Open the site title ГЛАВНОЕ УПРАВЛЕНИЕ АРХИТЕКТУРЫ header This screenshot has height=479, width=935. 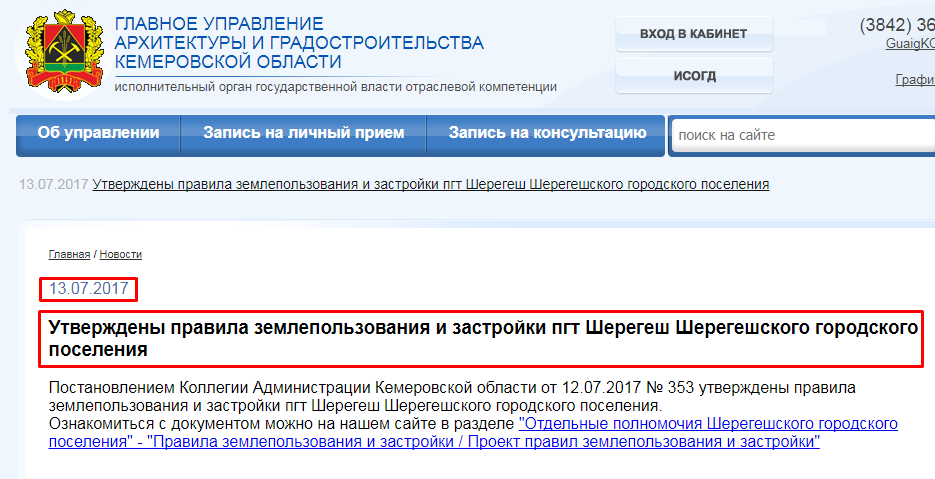pos(299,42)
